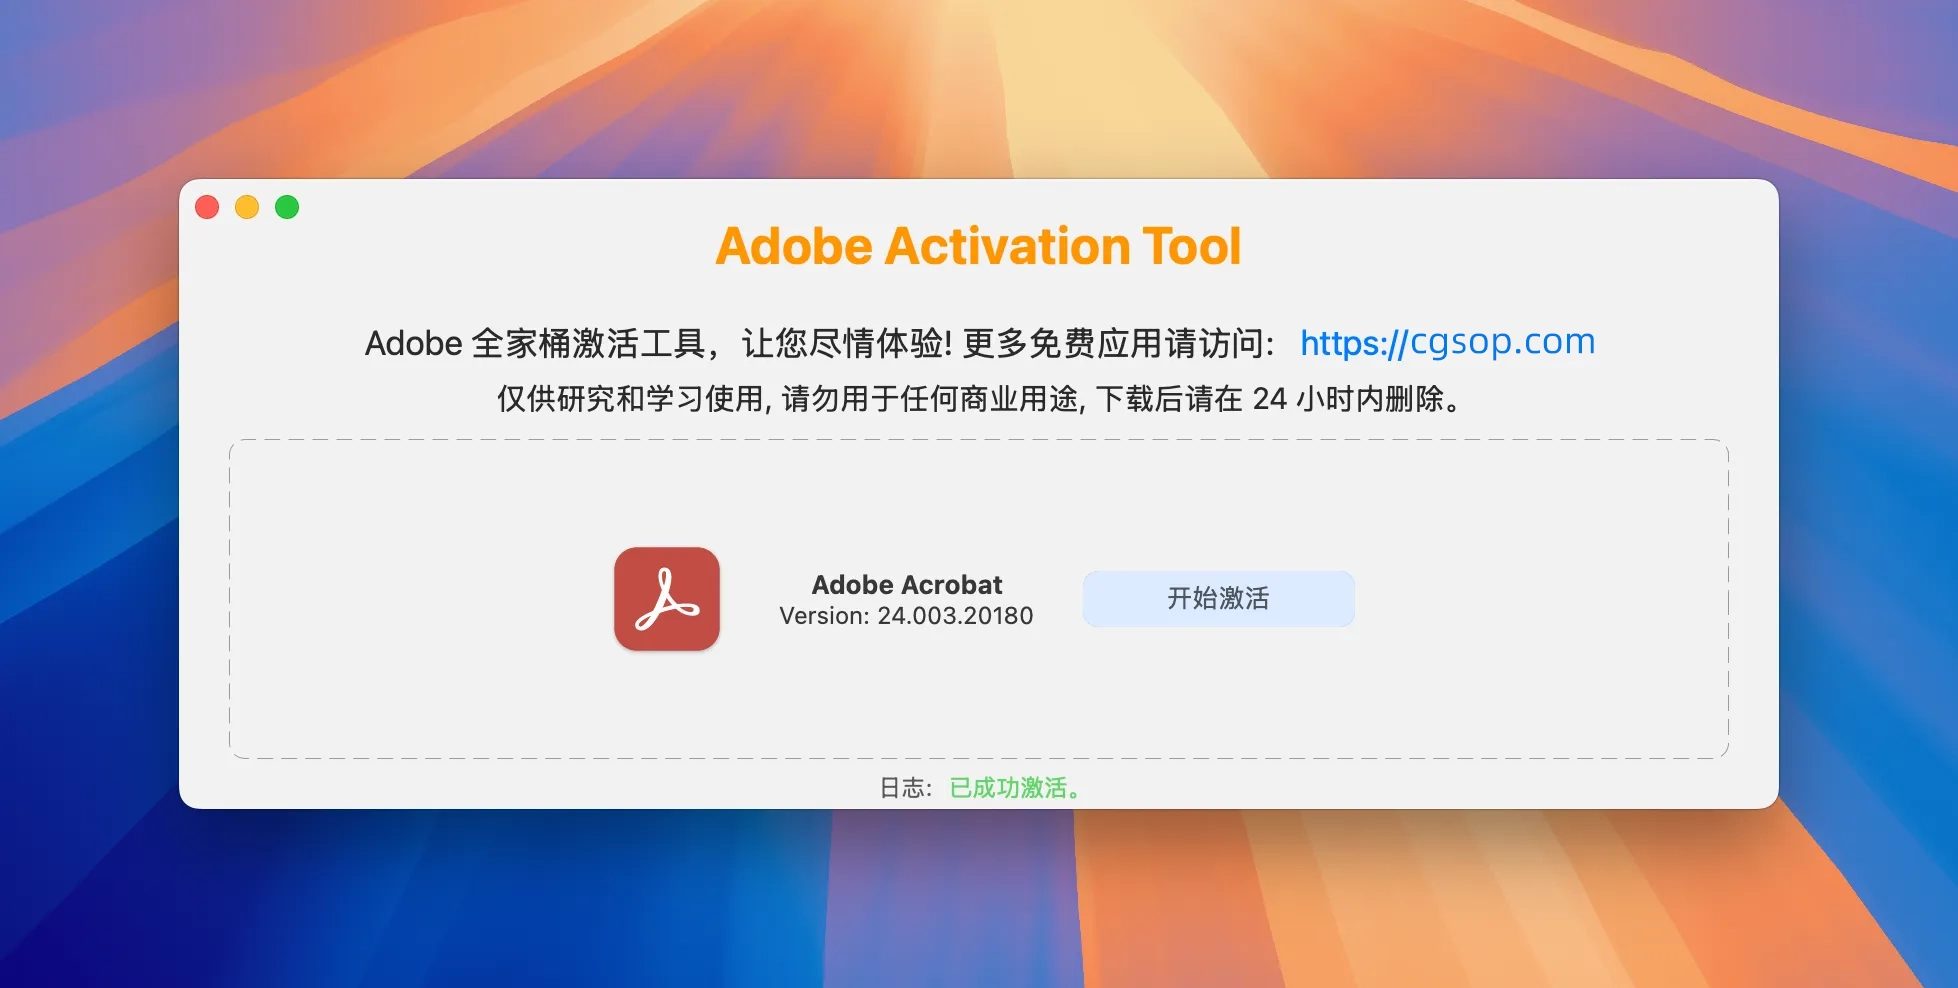
Task: Open the https://cgsop.com link
Action: pos(1446,342)
